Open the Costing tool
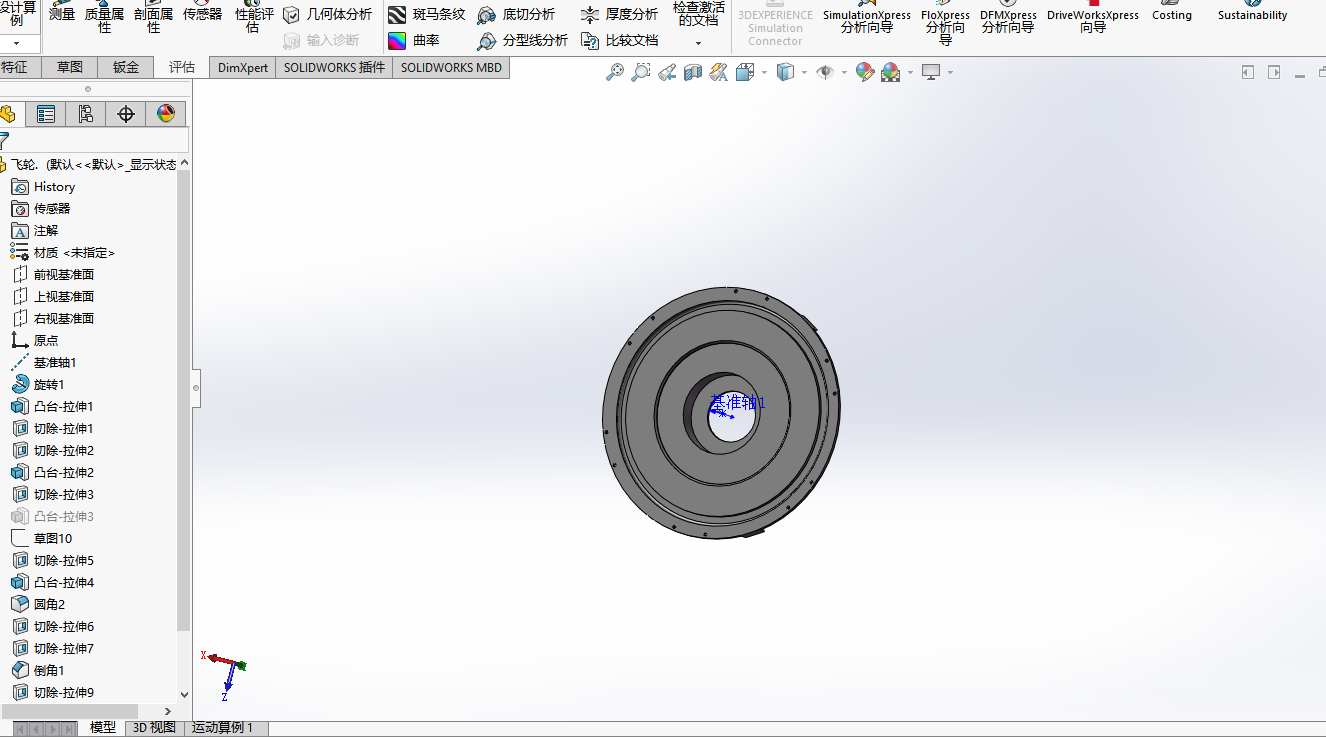Image resolution: width=1326 pixels, height=737 pixels. tap(1172, 12)
